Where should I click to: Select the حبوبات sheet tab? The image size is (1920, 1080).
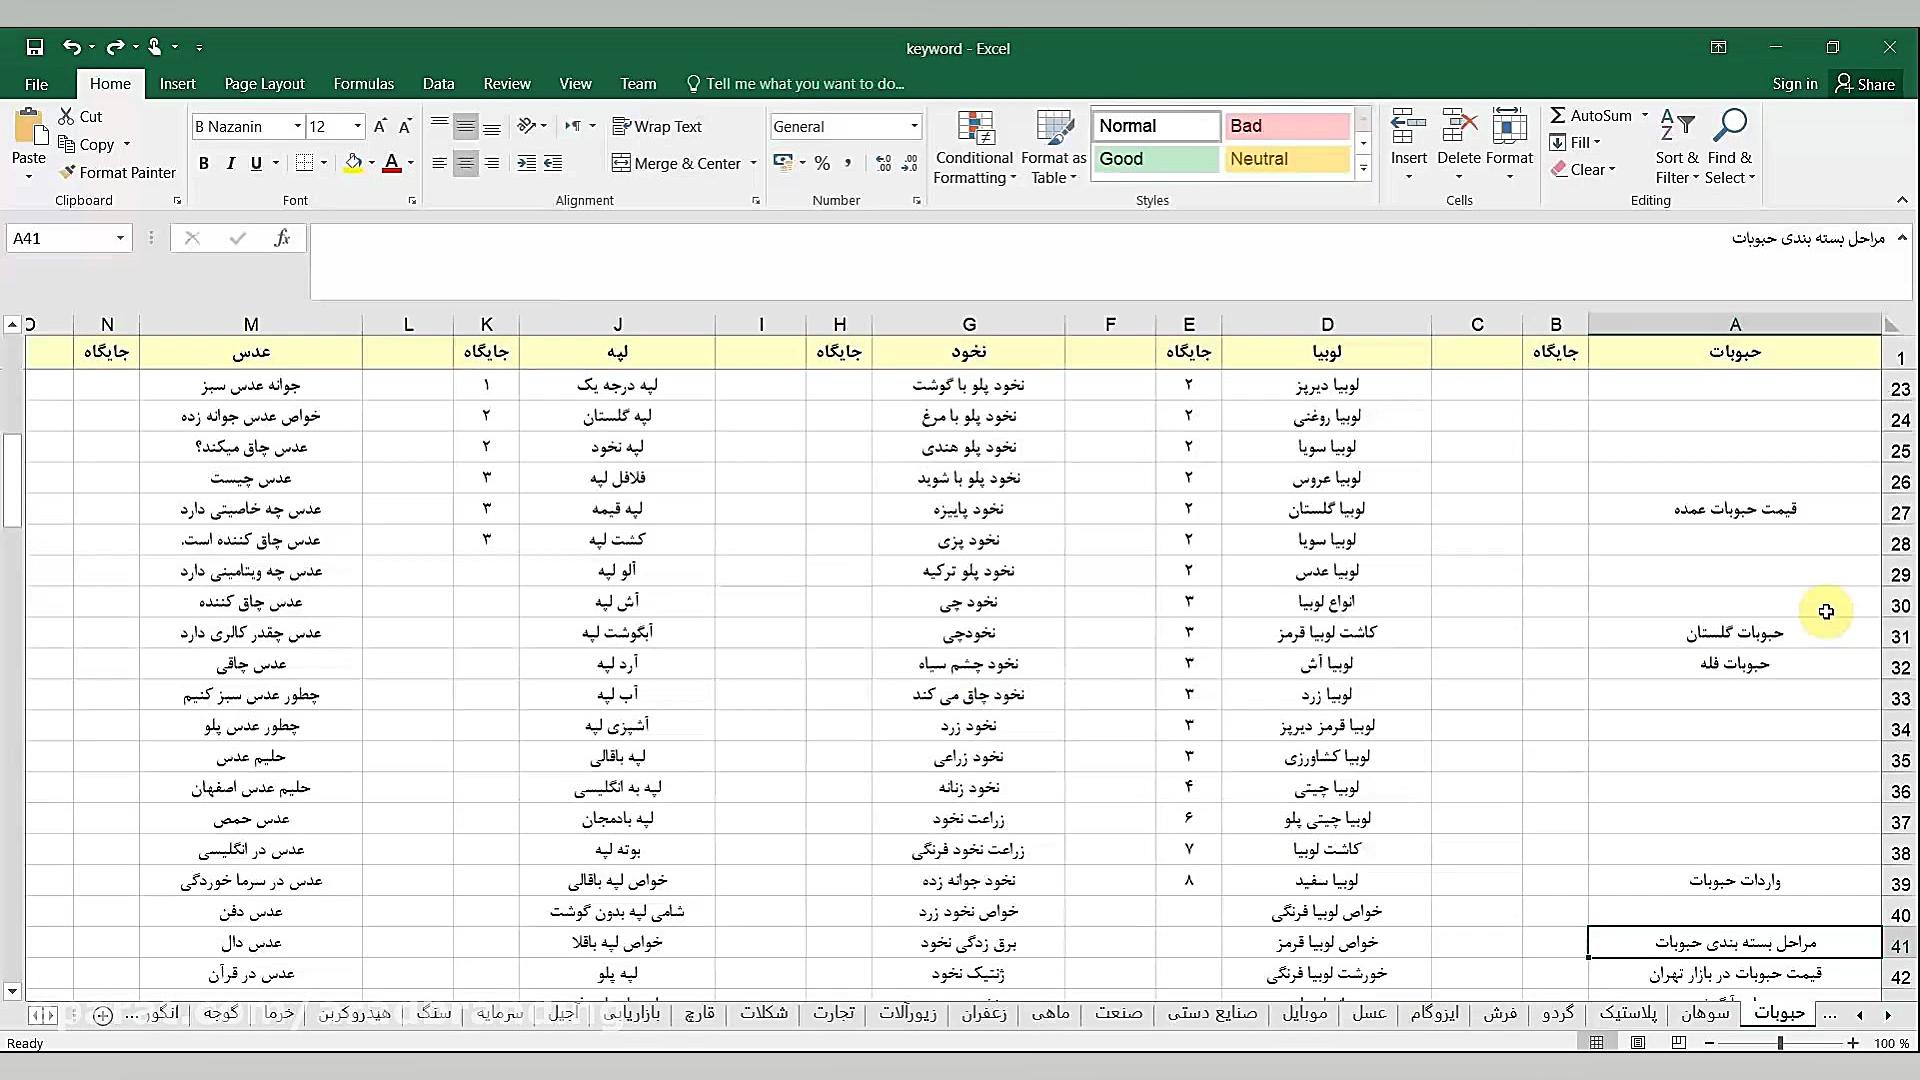pos(1779,1013)
